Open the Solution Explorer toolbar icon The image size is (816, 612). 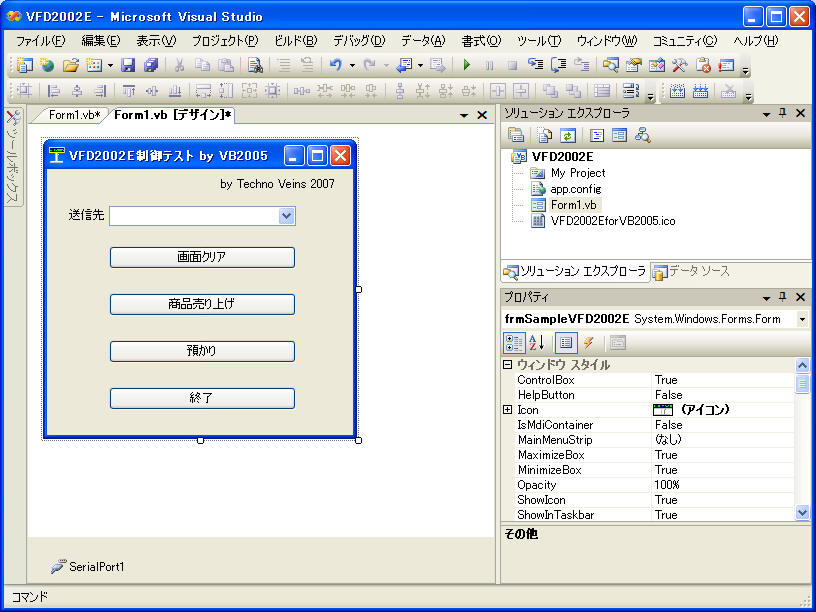click(x=610, y=65)
